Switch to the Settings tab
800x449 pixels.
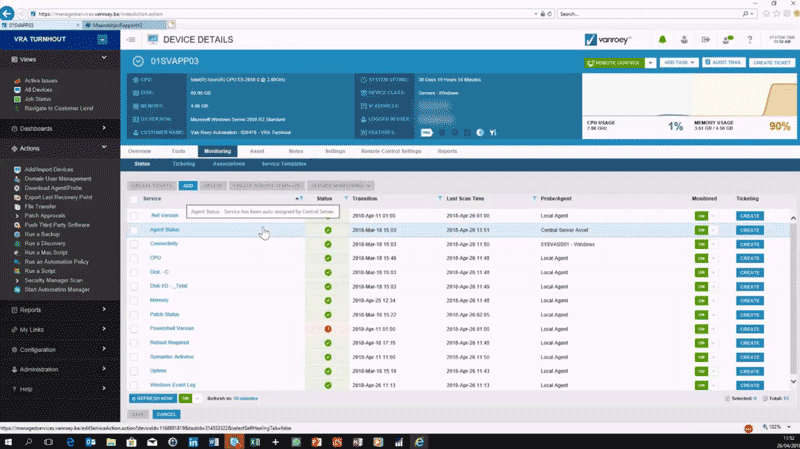(335, 151)
